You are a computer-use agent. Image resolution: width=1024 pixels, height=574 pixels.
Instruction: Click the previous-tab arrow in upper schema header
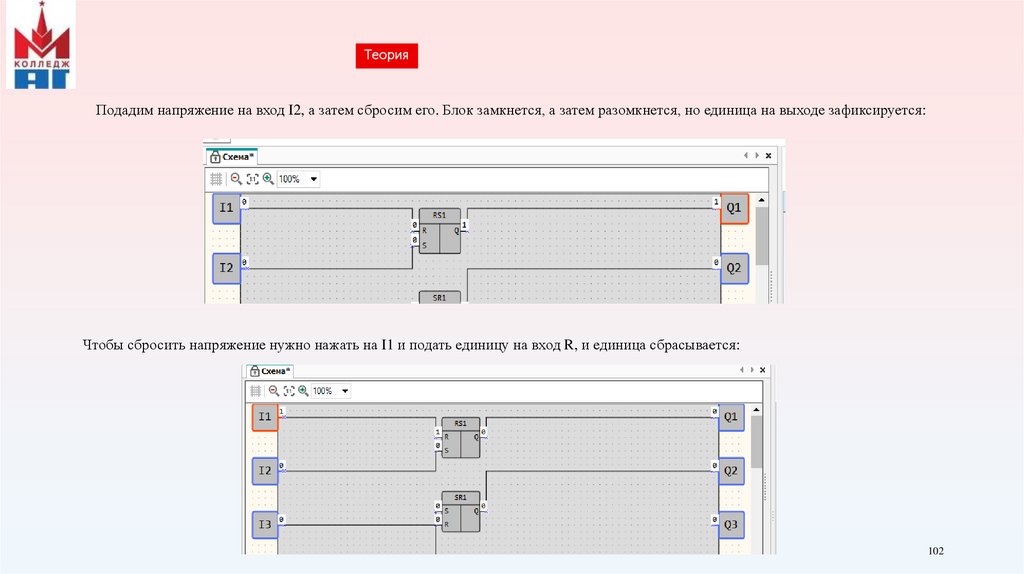pos(745,155)
